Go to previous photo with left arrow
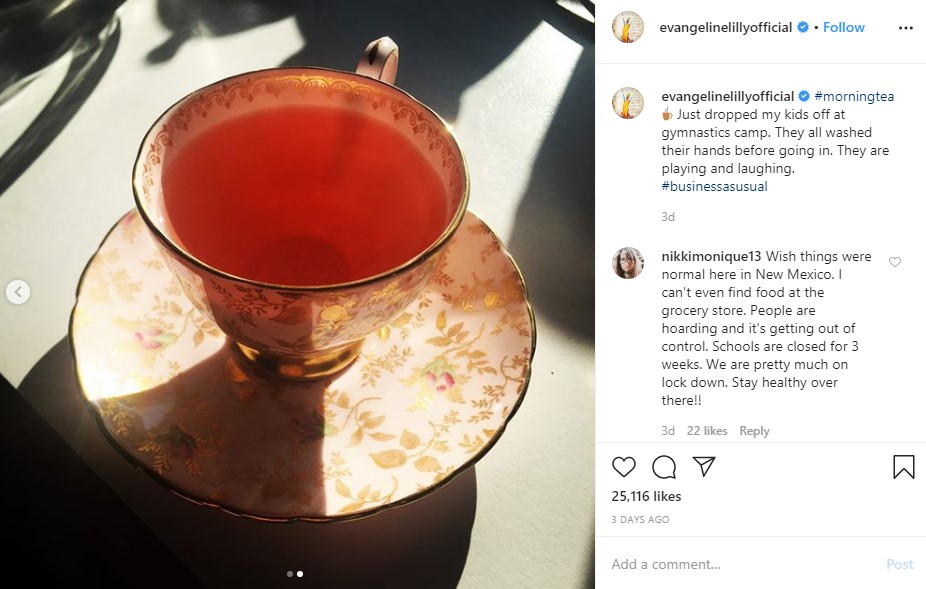926x589 pixels. pyautogui.click(x=18, y=292)
